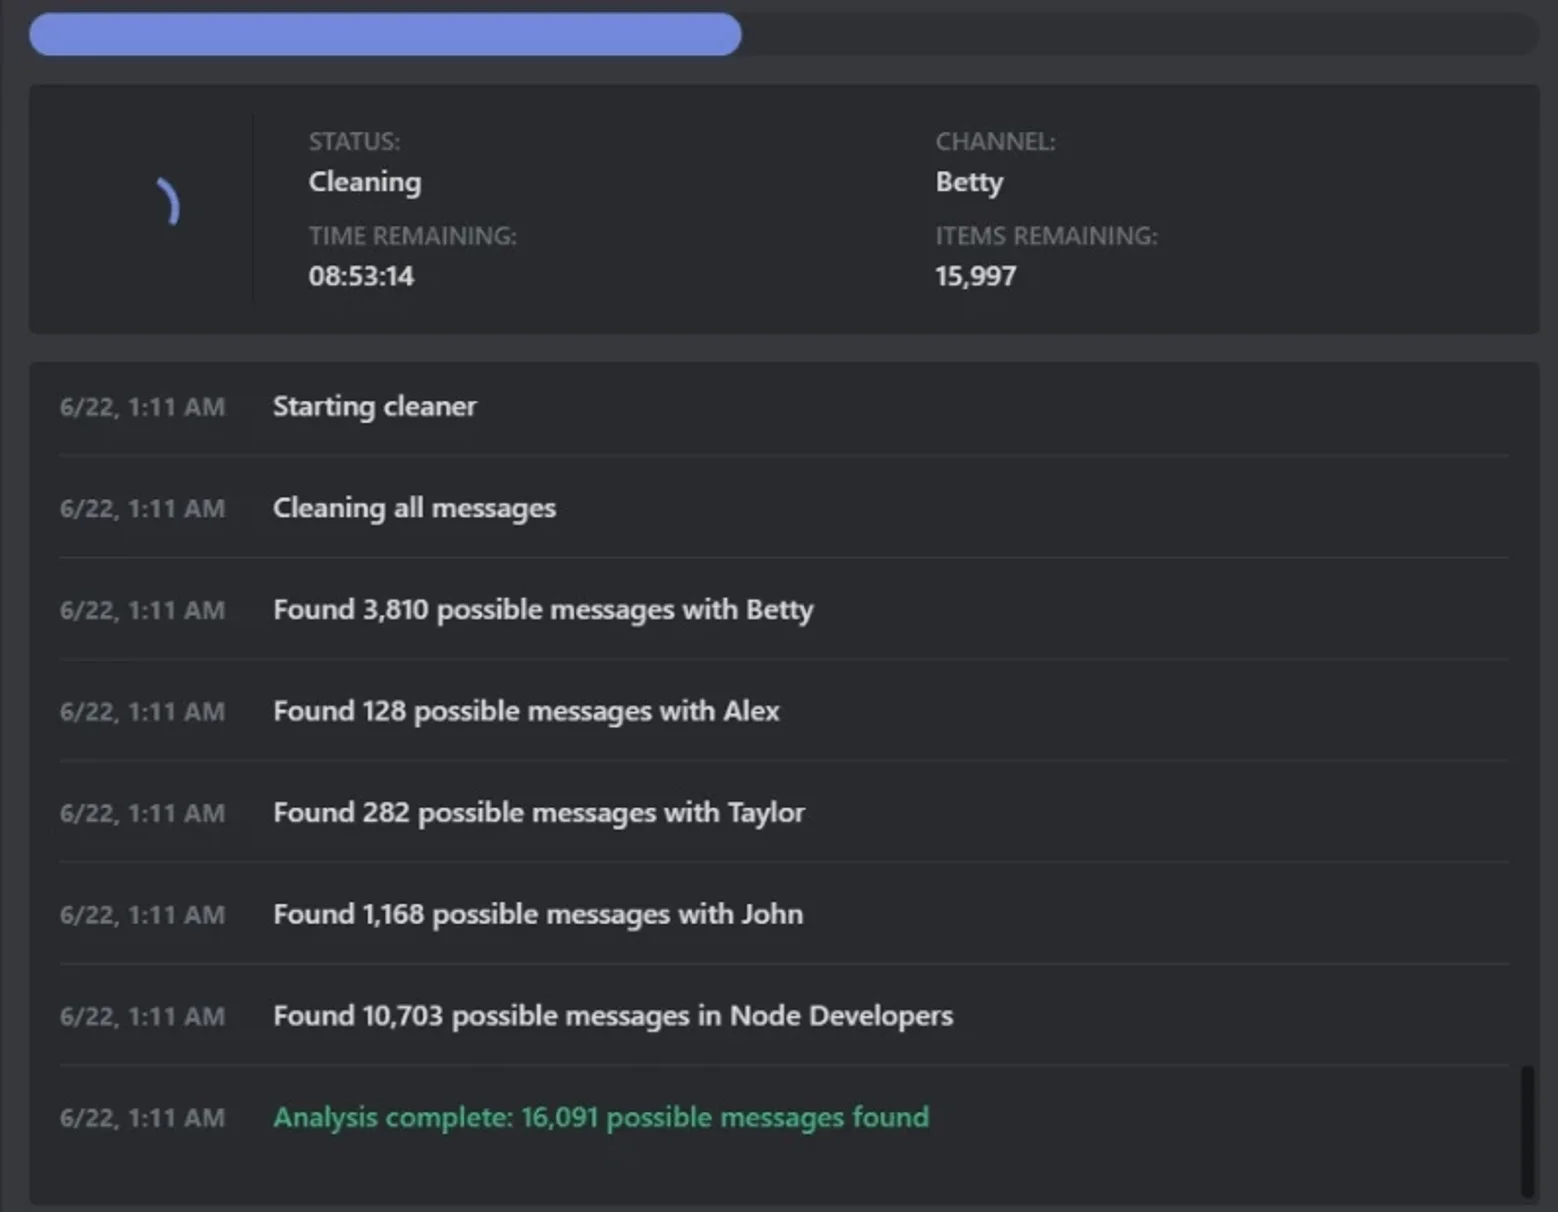Click the green 'Analysis complete' message
Image resolution: width=1558 pixels, height=1212 pixels.
coord(601,1117)
